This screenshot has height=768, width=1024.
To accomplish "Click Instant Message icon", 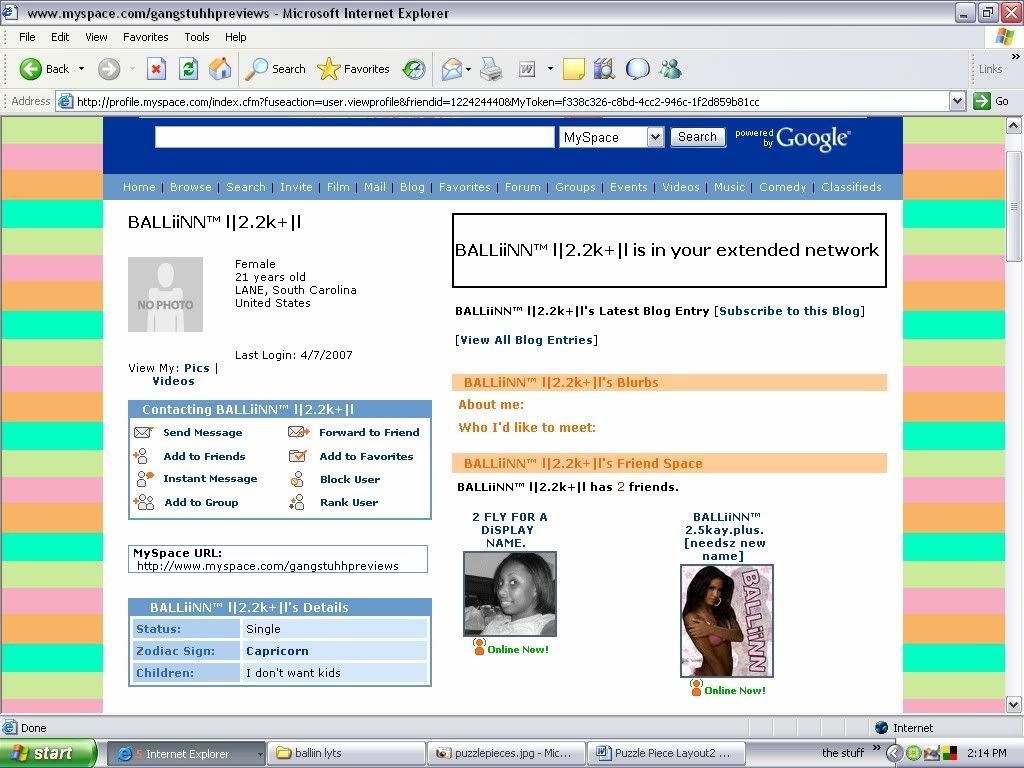I will click(x=144, y=479).
